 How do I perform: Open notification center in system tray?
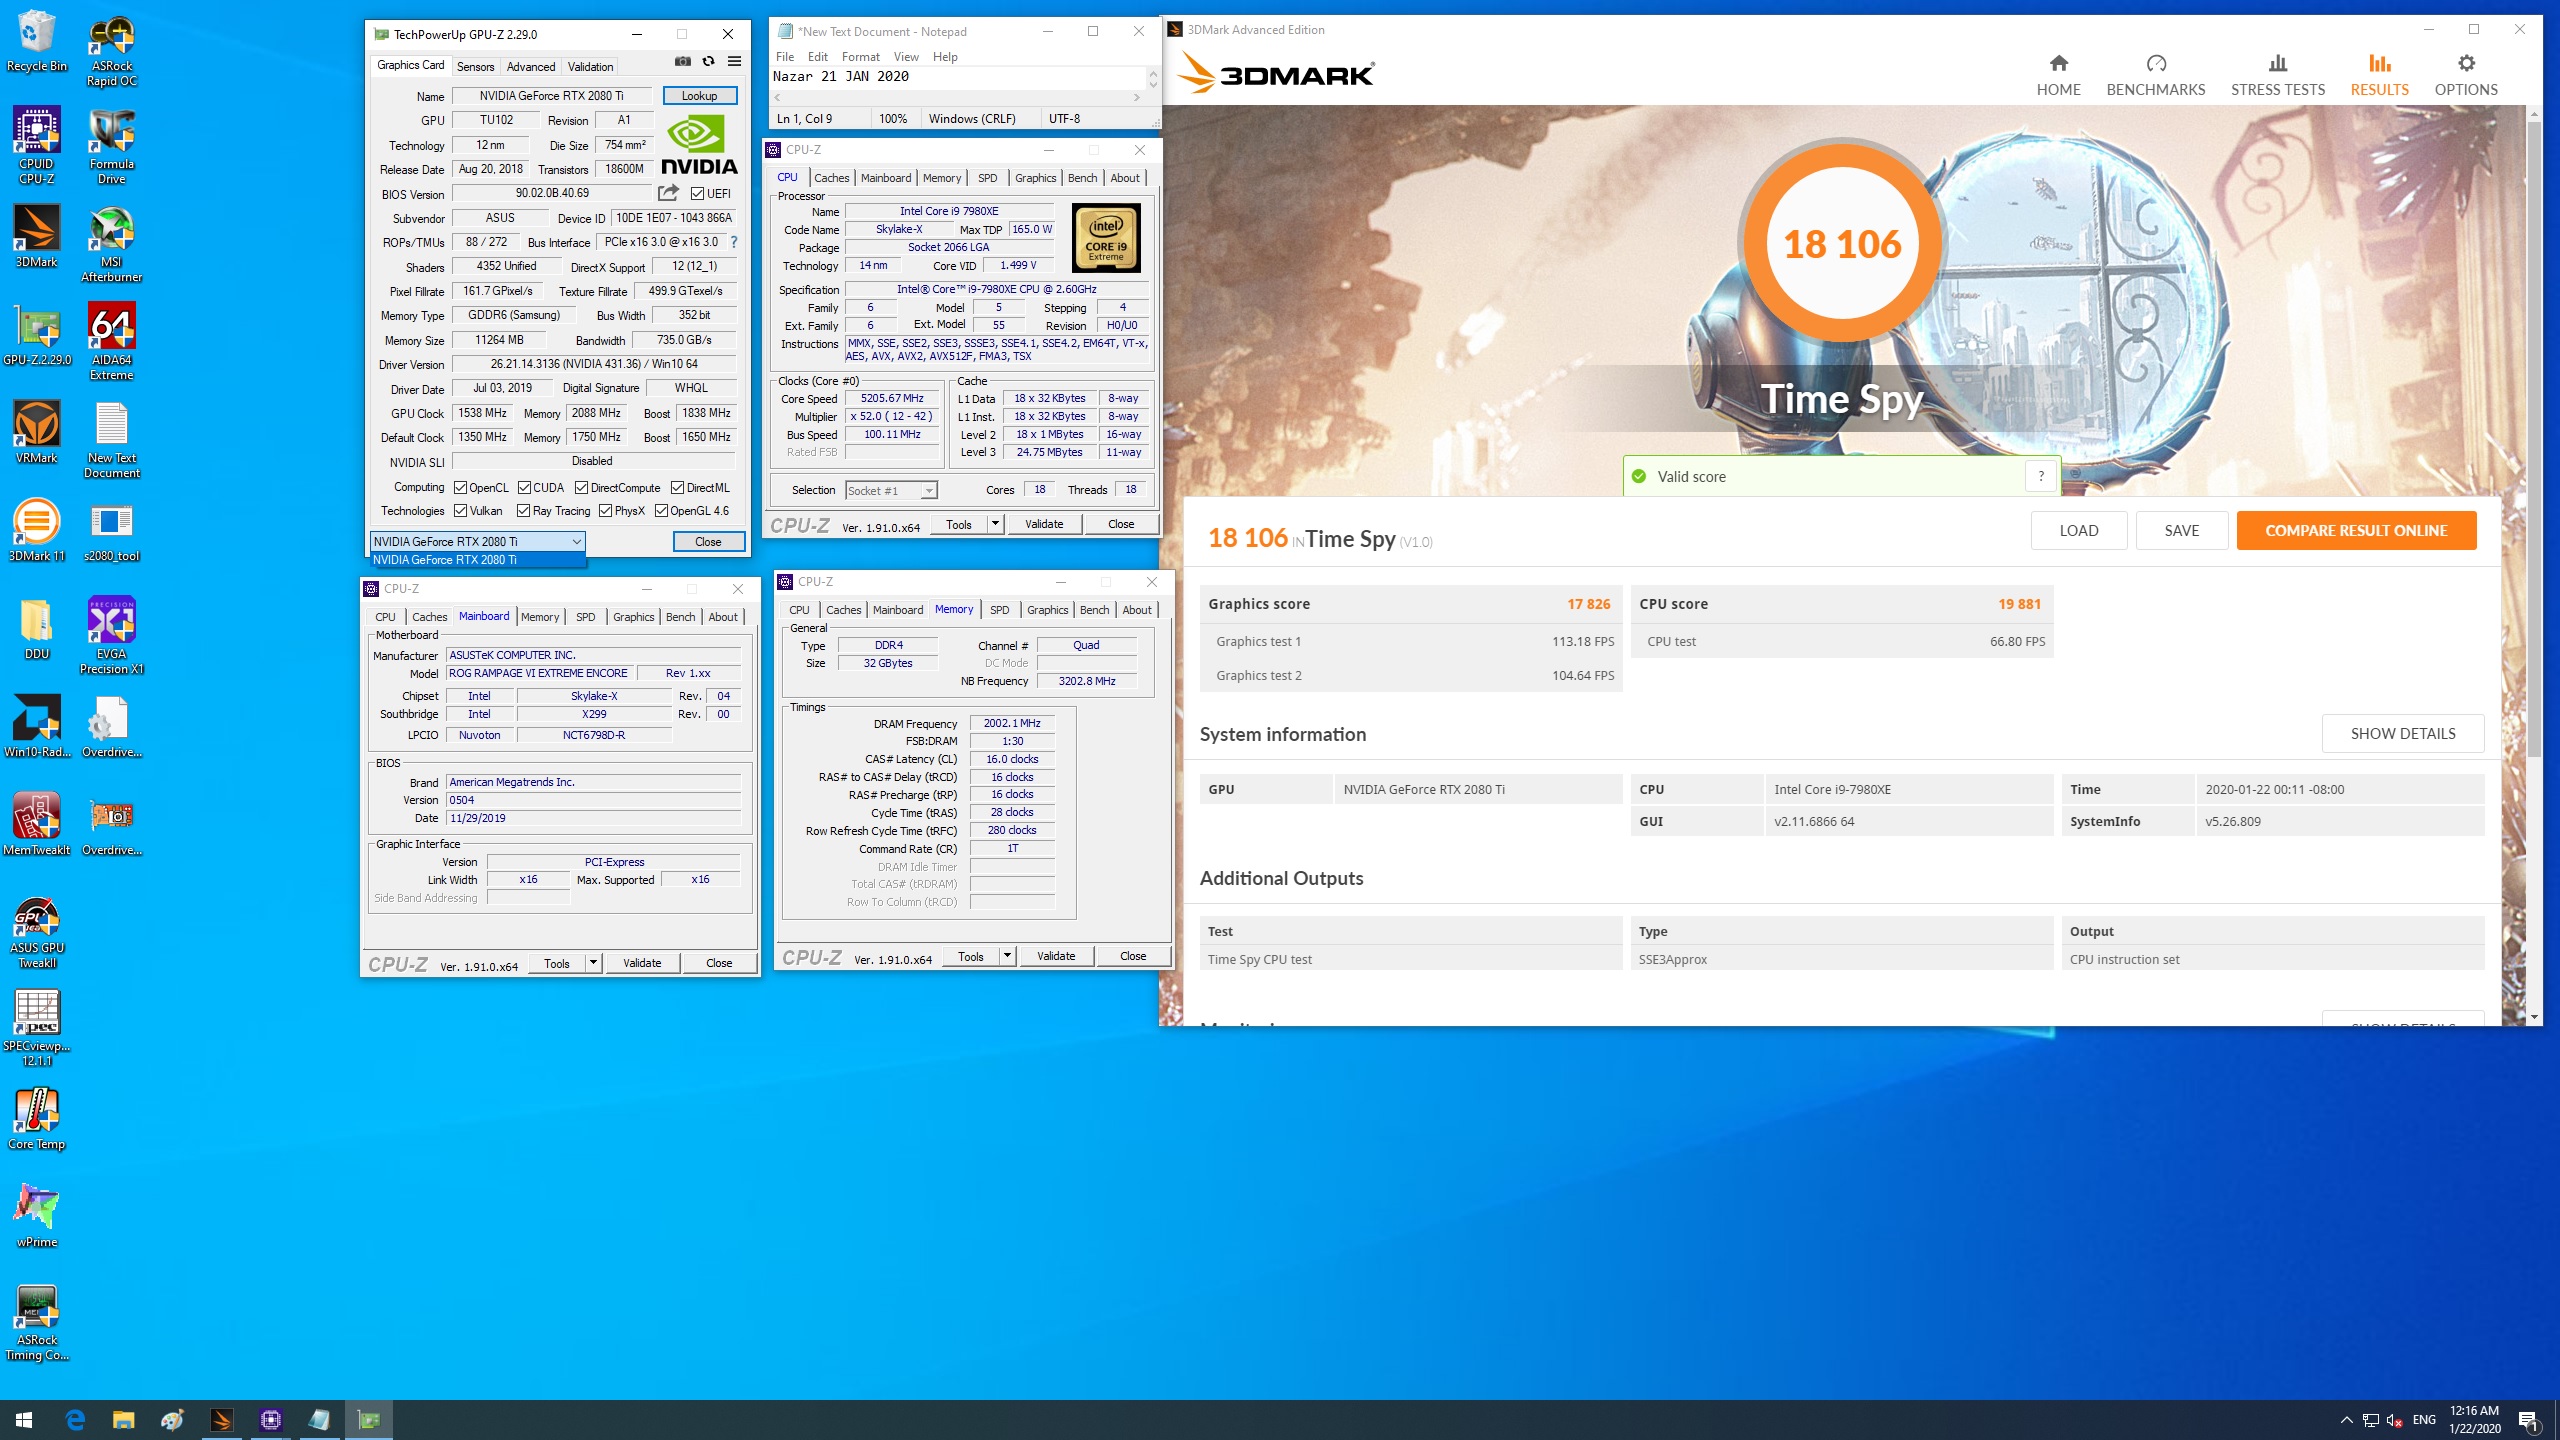coord(2529,1420)
